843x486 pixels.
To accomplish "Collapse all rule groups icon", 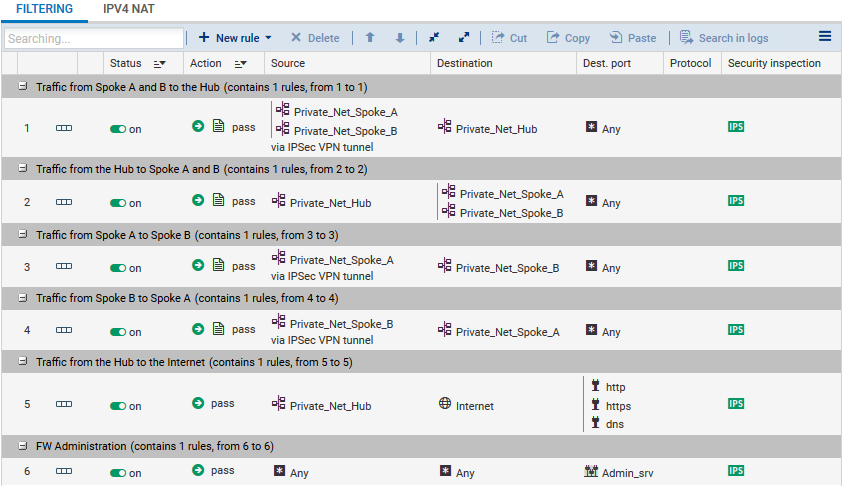I will (x=434, y=38).
